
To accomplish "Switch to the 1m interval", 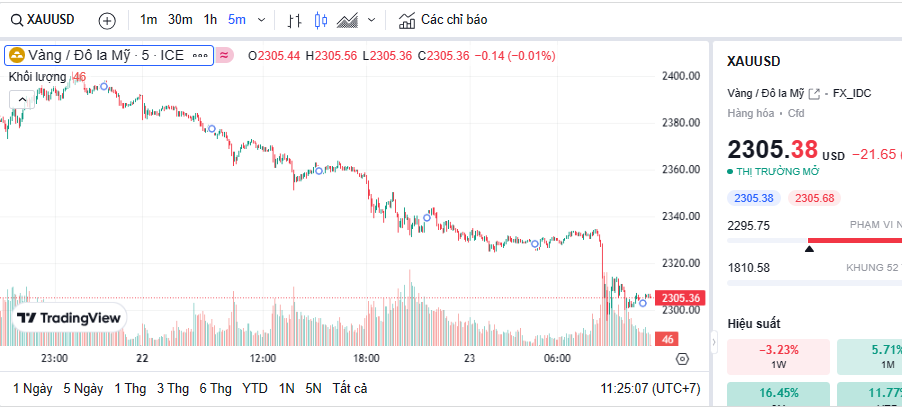I will (148, 20).
